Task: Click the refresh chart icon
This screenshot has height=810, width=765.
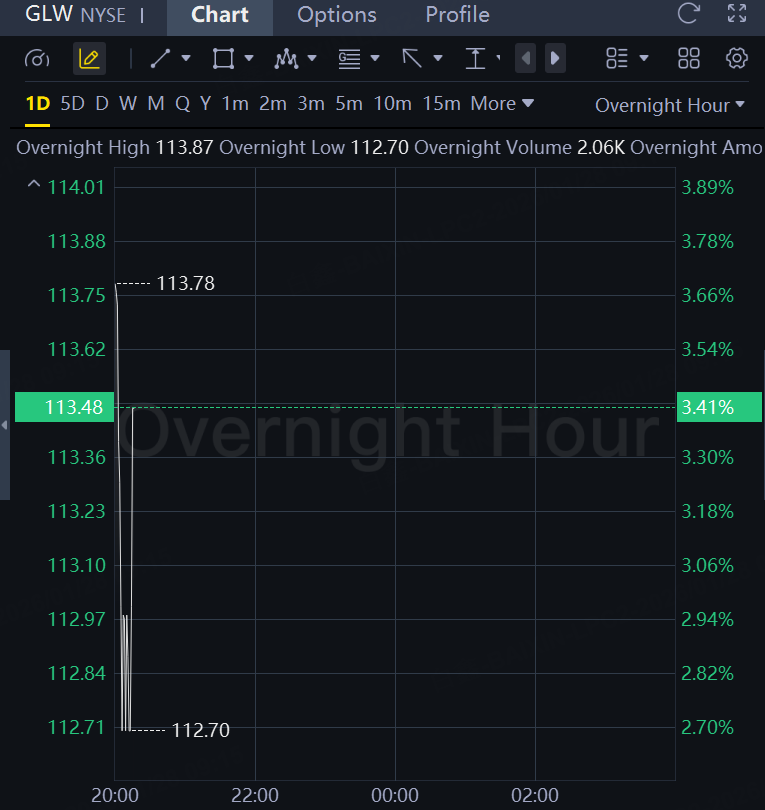Action: pos(688,14)
